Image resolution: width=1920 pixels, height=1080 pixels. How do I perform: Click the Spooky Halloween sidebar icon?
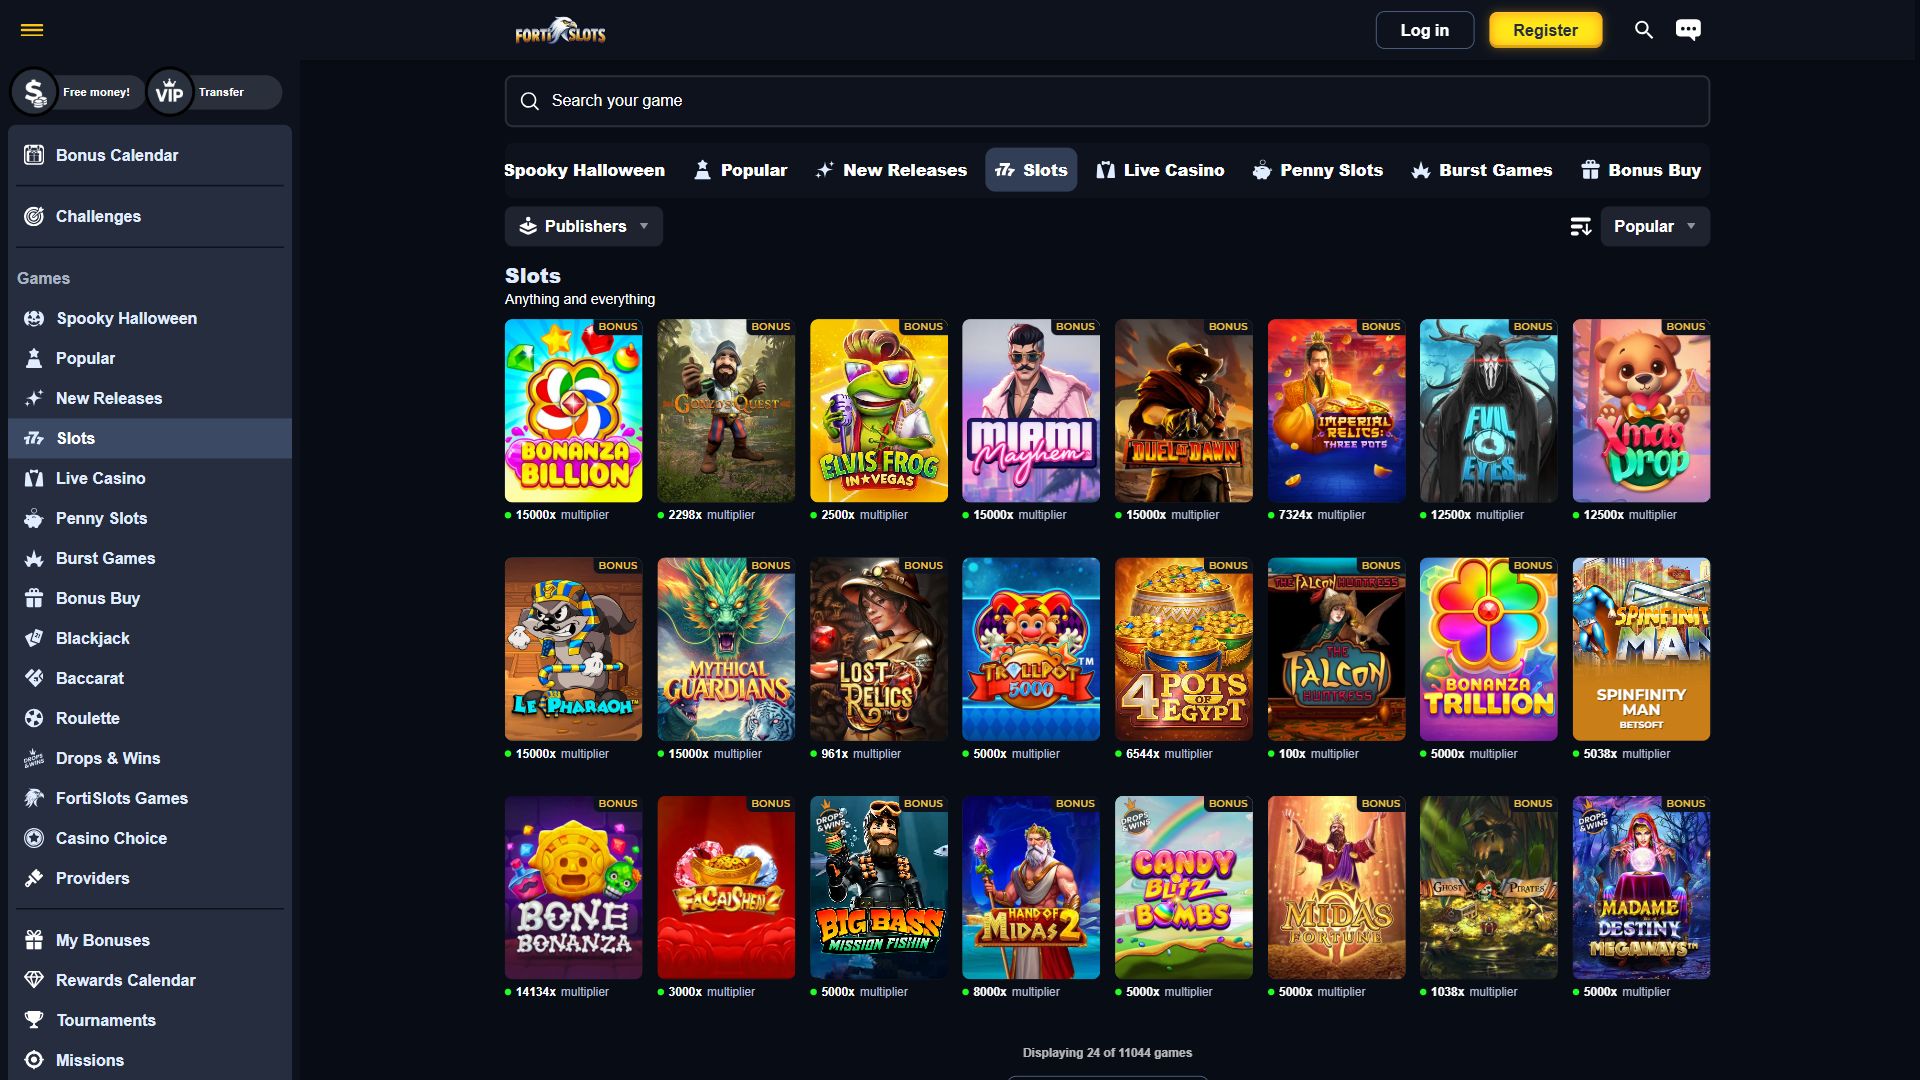(x=34, y=318)
